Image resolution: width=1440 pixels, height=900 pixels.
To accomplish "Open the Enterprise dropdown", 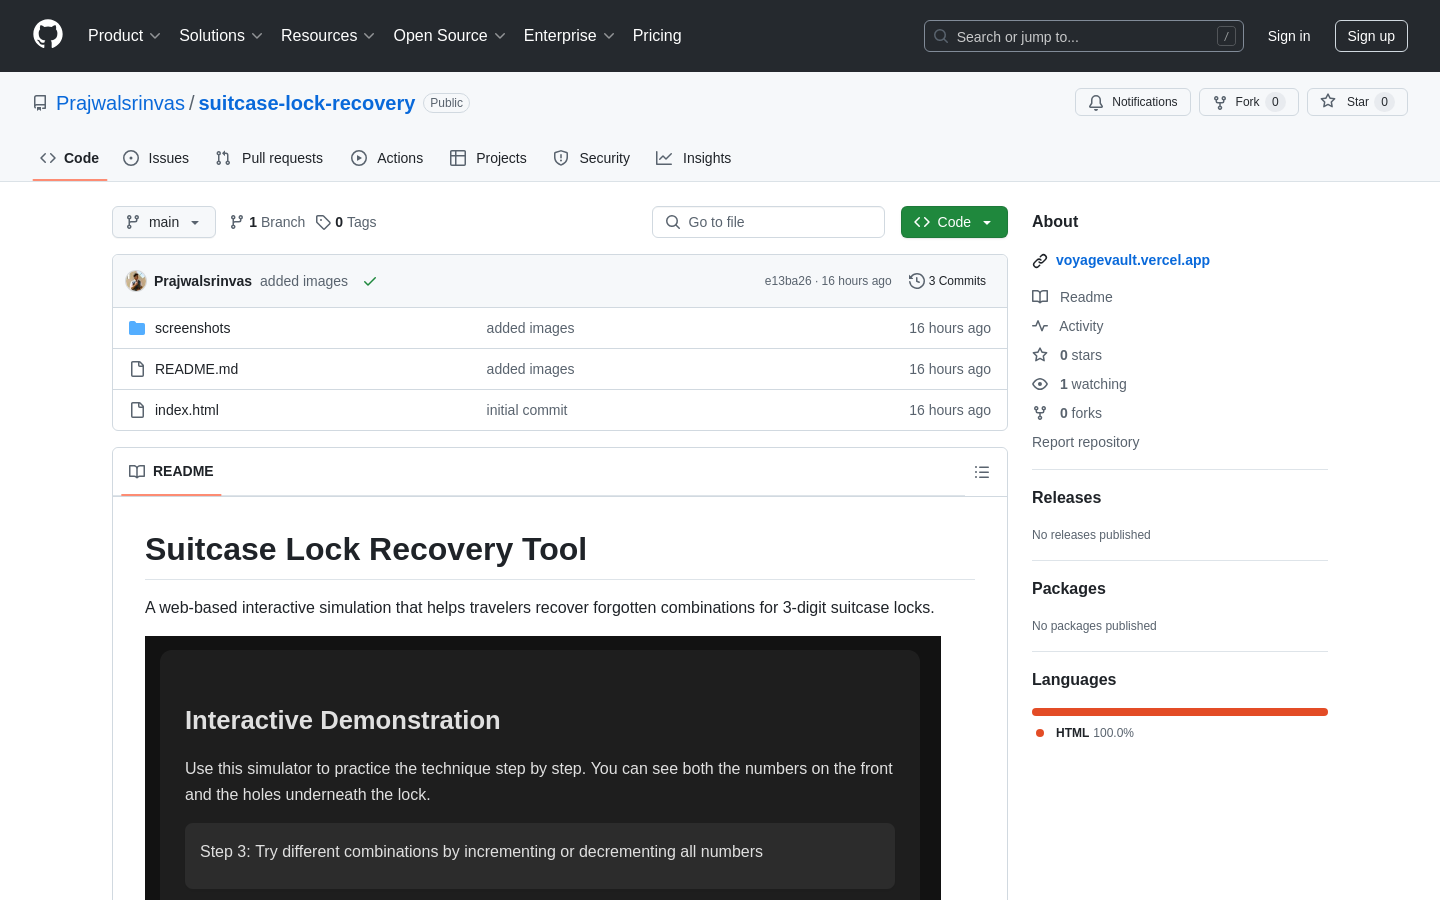I will [569, 36].
